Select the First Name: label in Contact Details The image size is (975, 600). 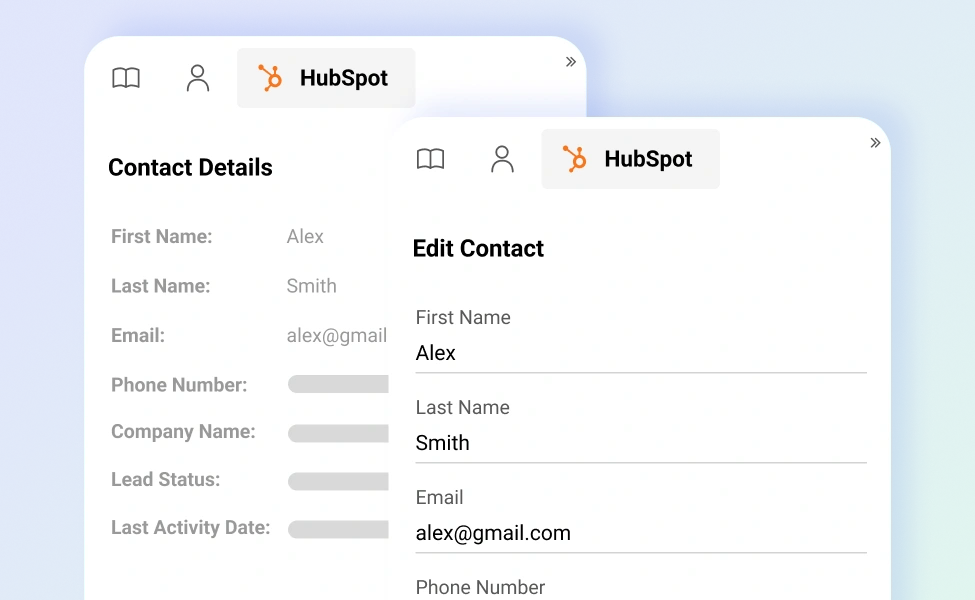pyautogui.click(x=162, y=236)
